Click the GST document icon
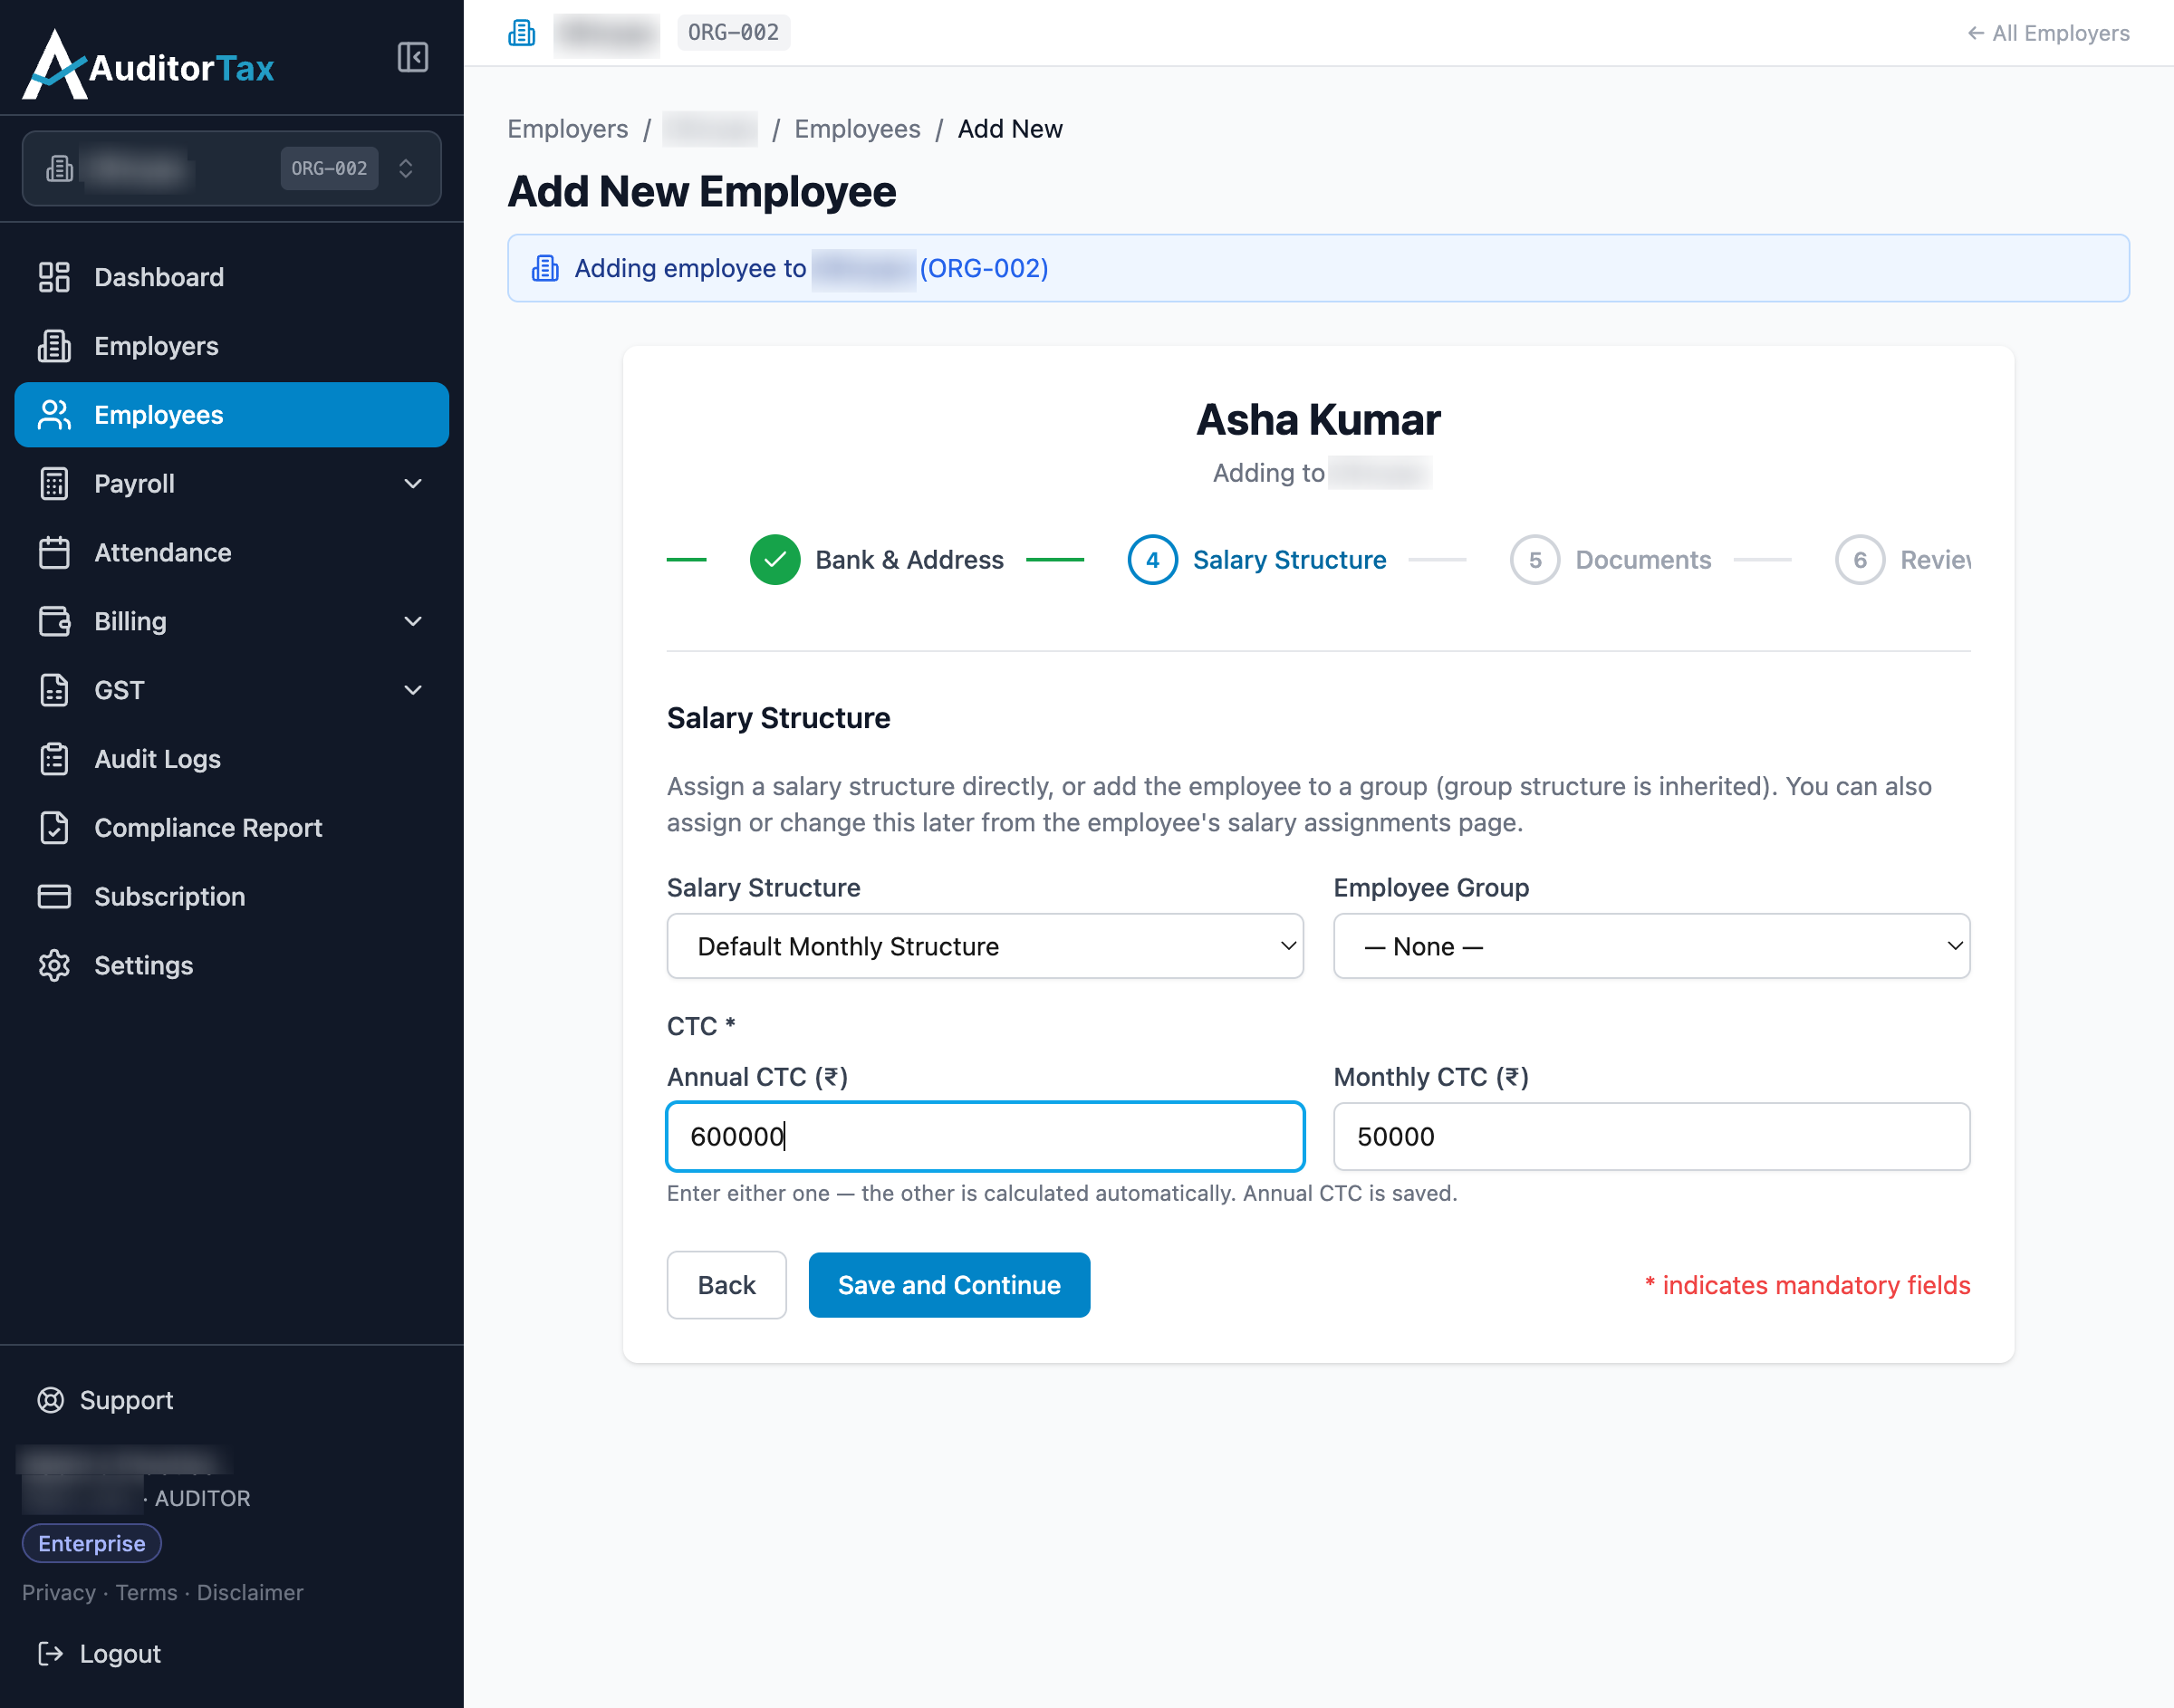Screen dimensions: 2174x1708 point(54,690)
